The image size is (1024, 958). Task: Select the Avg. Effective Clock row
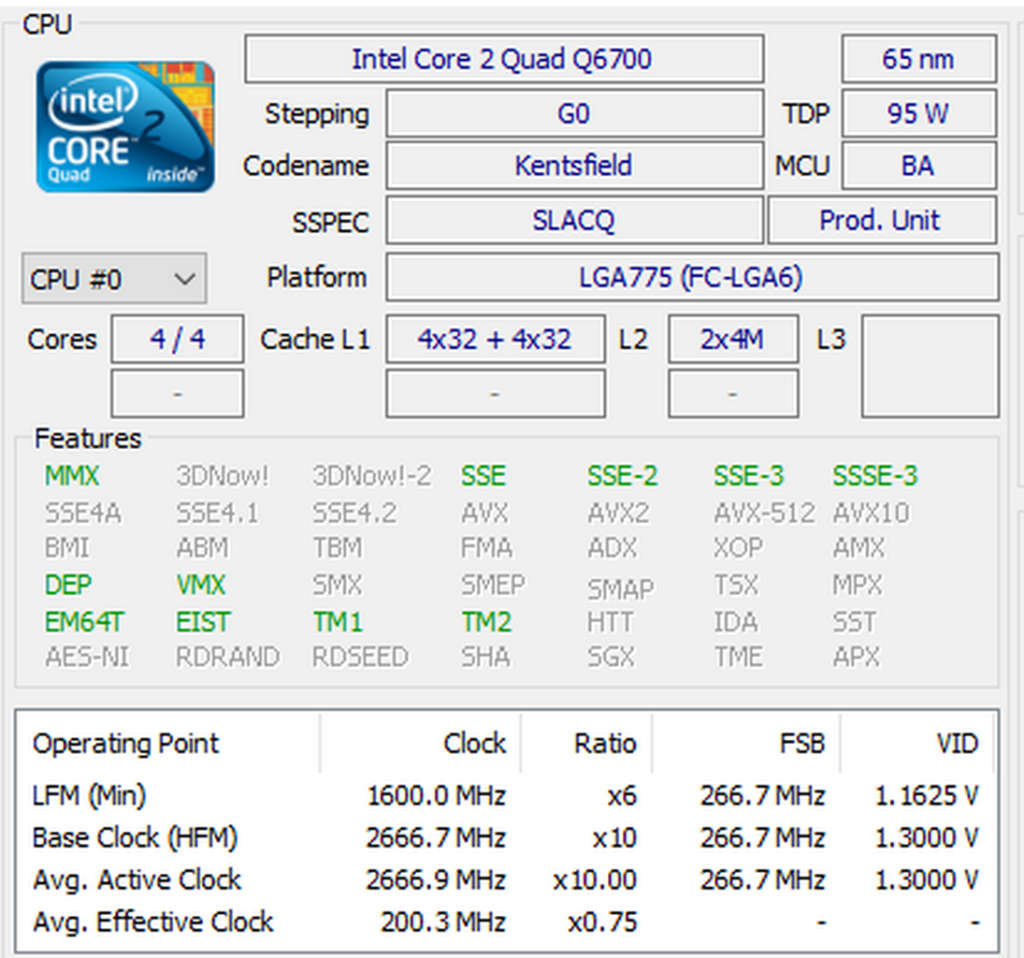point(152,921)
